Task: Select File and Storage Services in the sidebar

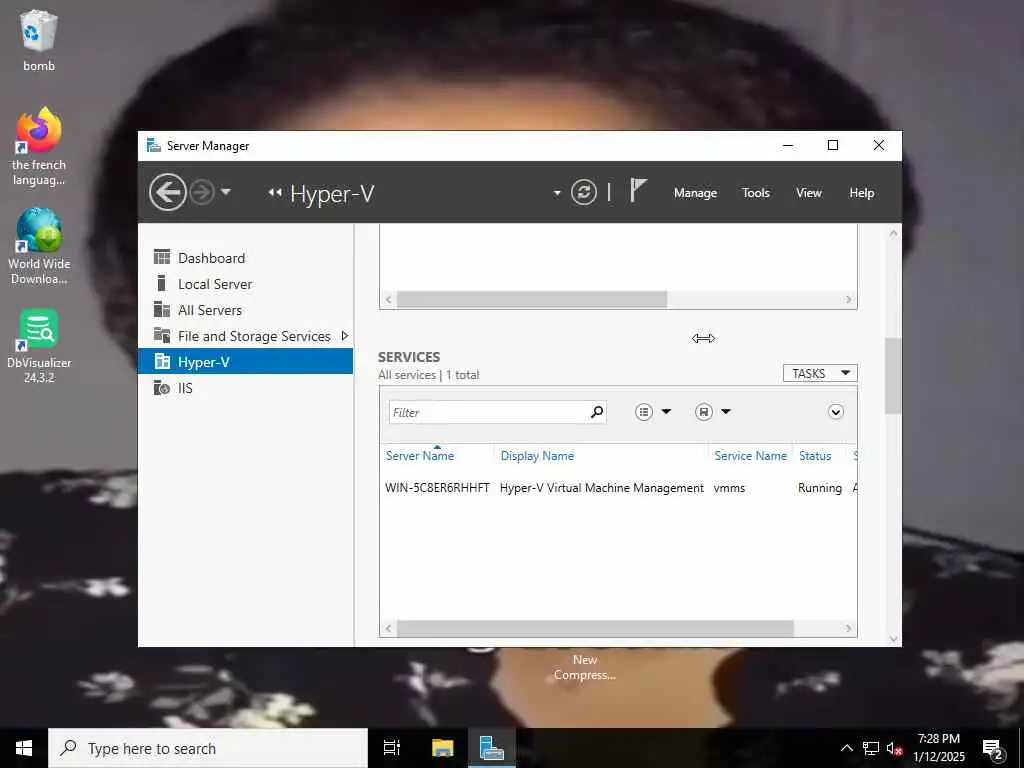Action: pos(246,336)
